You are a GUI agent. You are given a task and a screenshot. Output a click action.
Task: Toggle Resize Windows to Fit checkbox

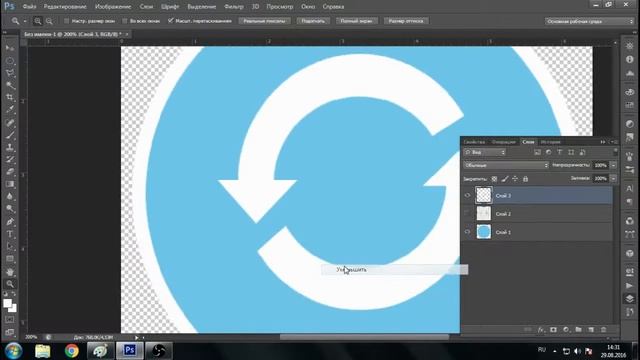[x=67, y=21]
